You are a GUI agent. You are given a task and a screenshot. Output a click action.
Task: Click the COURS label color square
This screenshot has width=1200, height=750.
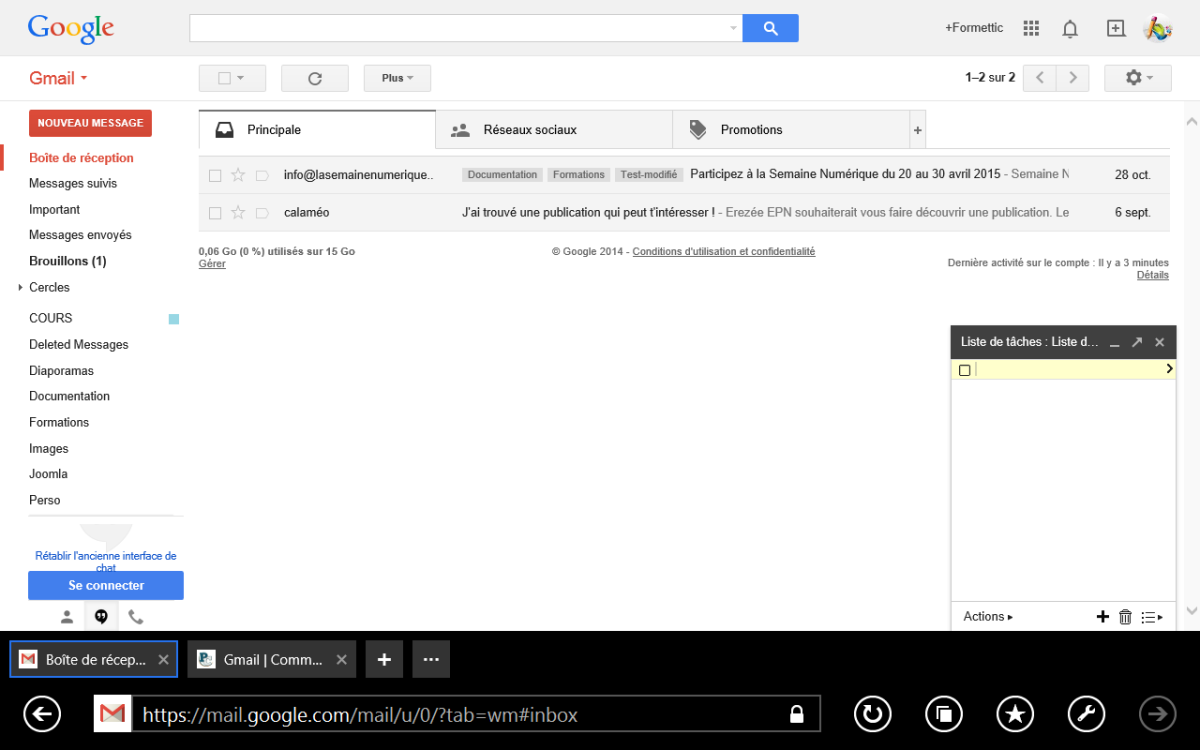click(x=174, y=319)
